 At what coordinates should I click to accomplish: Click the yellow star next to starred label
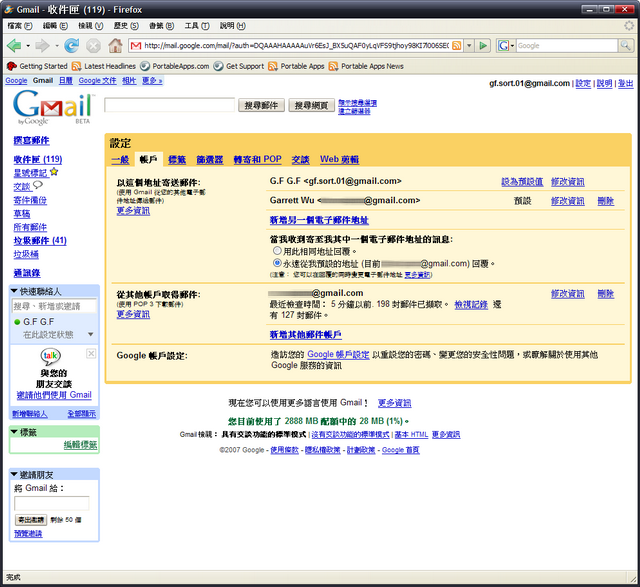(x=54, y=172)
